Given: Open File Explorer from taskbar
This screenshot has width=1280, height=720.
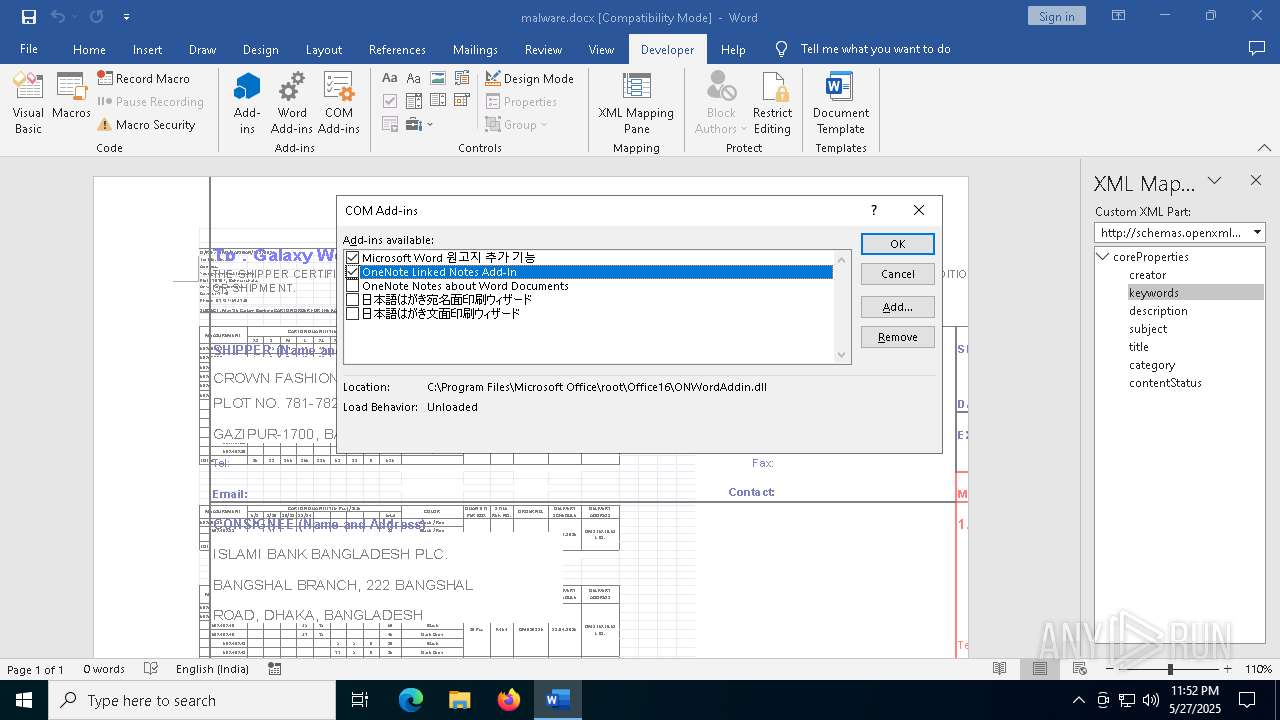Looking at the screenshot, I should point(459,700).
